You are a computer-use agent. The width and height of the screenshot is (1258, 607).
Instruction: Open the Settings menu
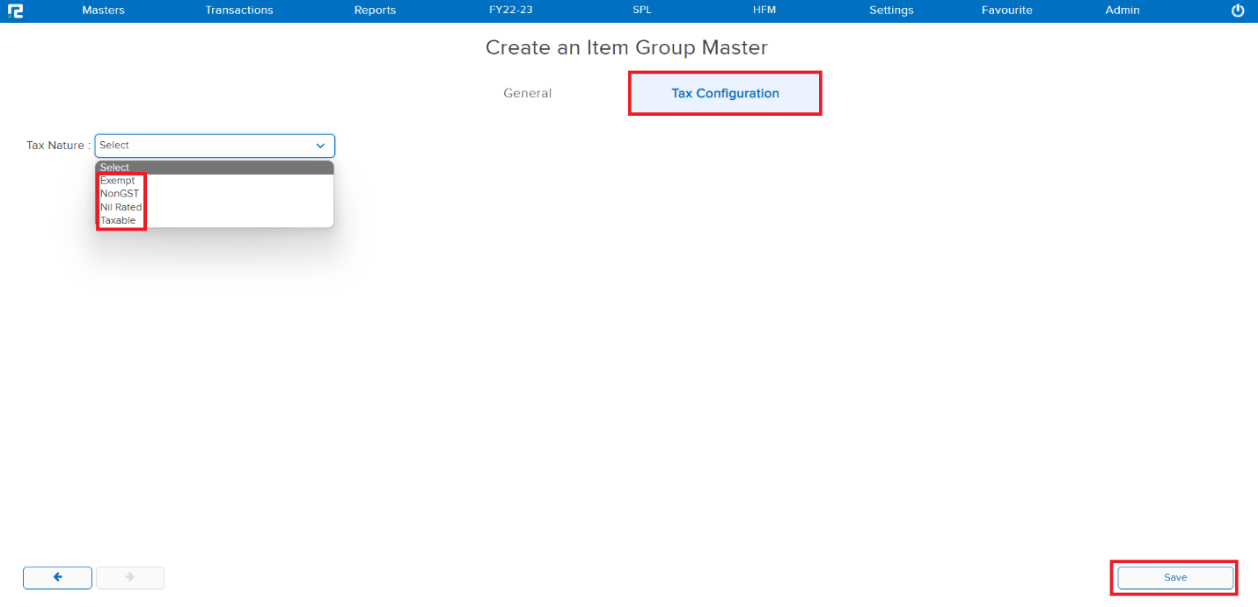click(891, 10)
